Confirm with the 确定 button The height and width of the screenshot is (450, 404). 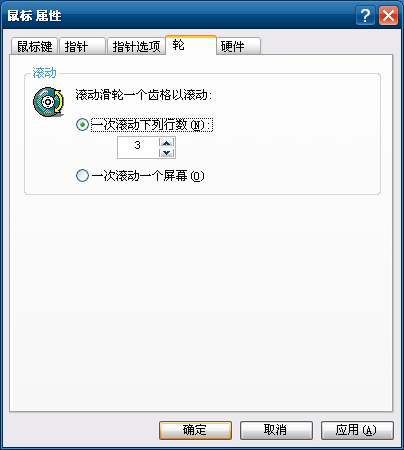tap(195, 430)
